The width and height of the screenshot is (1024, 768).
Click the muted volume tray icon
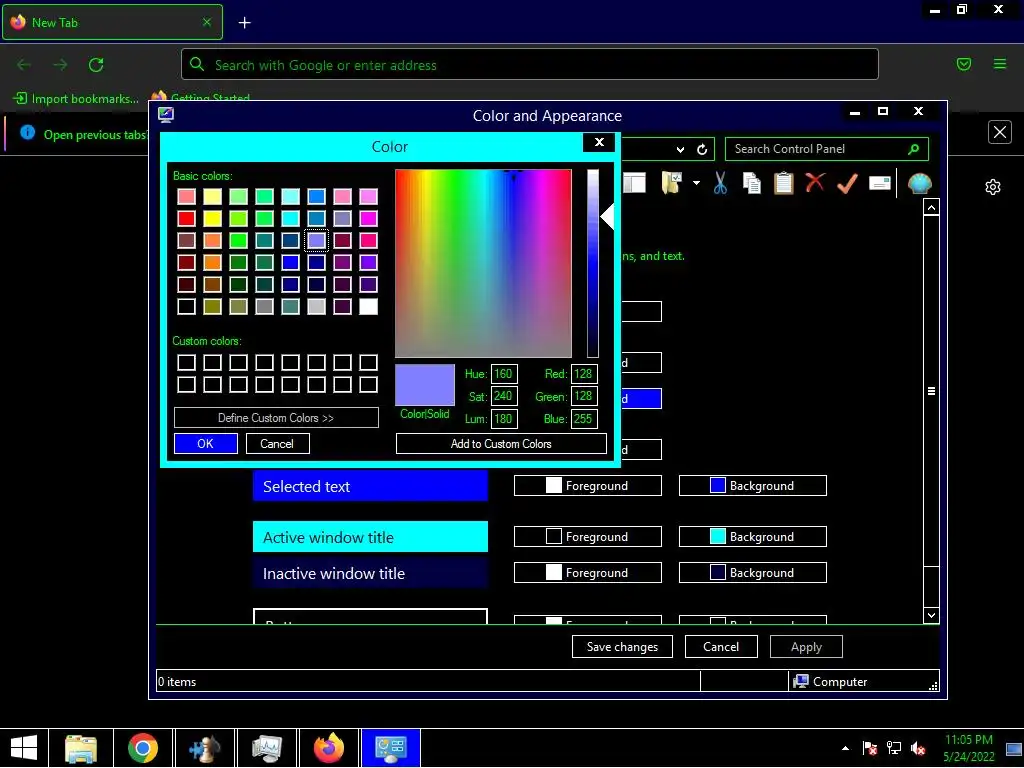918,748
